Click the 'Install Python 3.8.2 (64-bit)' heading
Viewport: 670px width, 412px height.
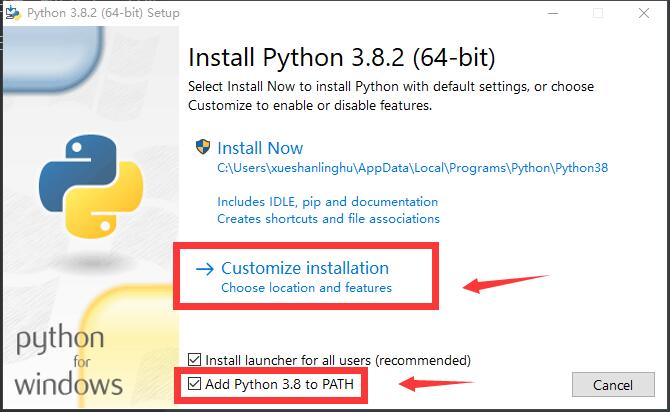pos(342,57)
